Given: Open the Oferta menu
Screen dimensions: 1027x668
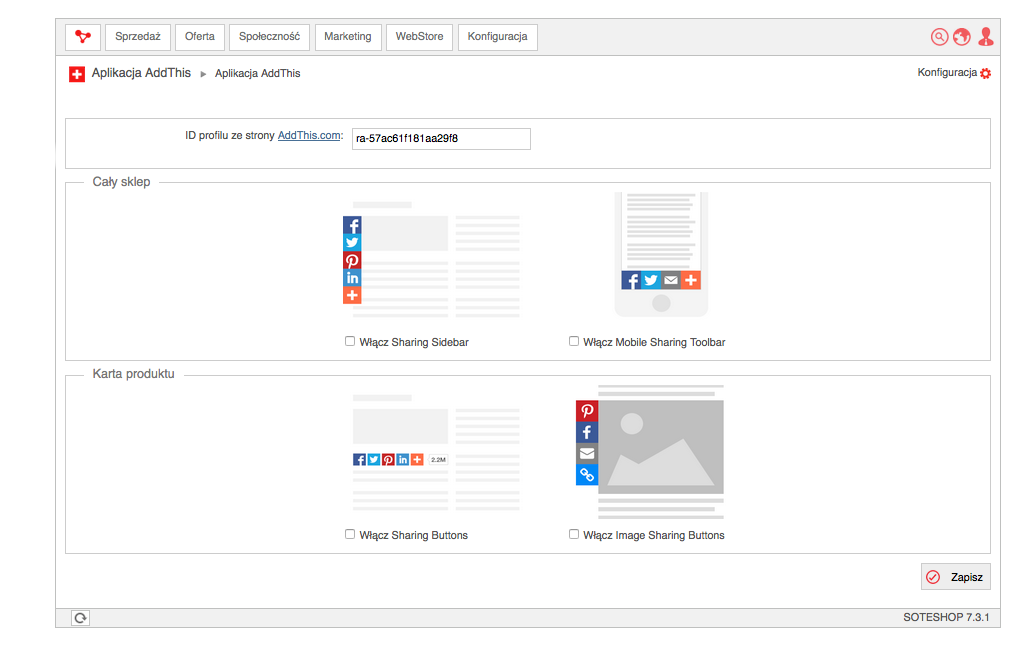Looking at the screenshot, I should (200, 37).
